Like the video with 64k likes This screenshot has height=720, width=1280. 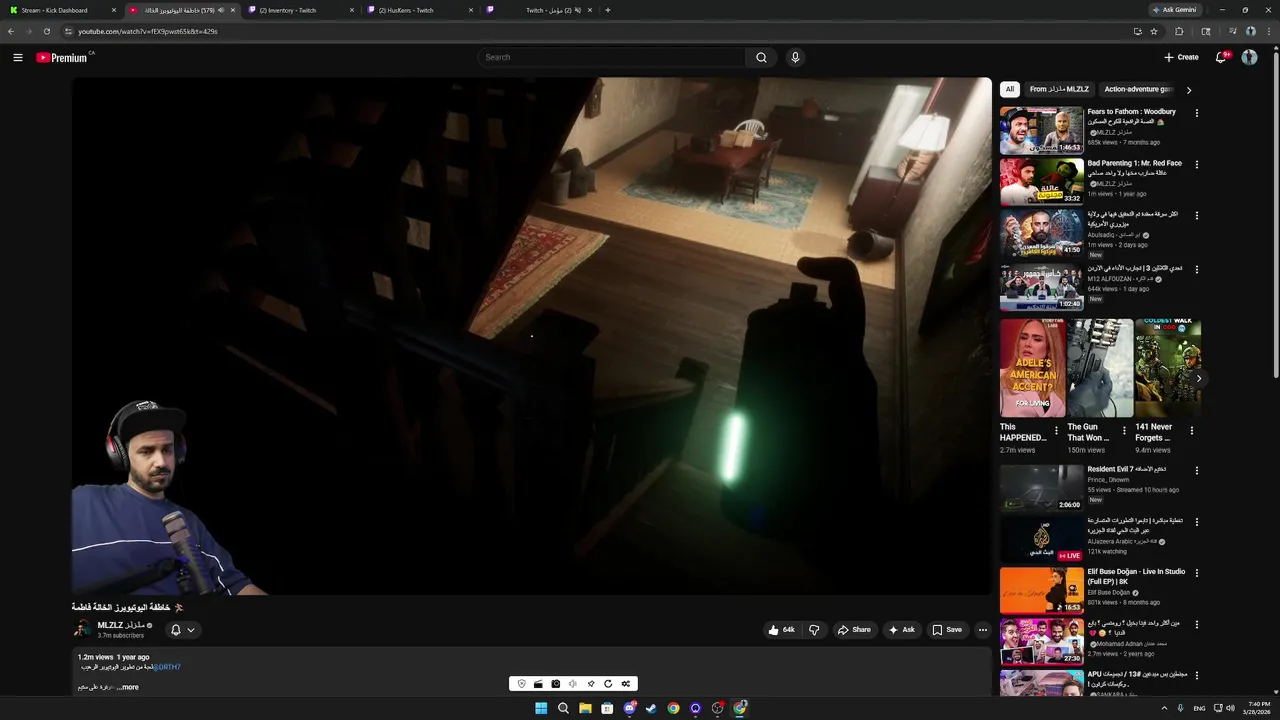[781, 630]
